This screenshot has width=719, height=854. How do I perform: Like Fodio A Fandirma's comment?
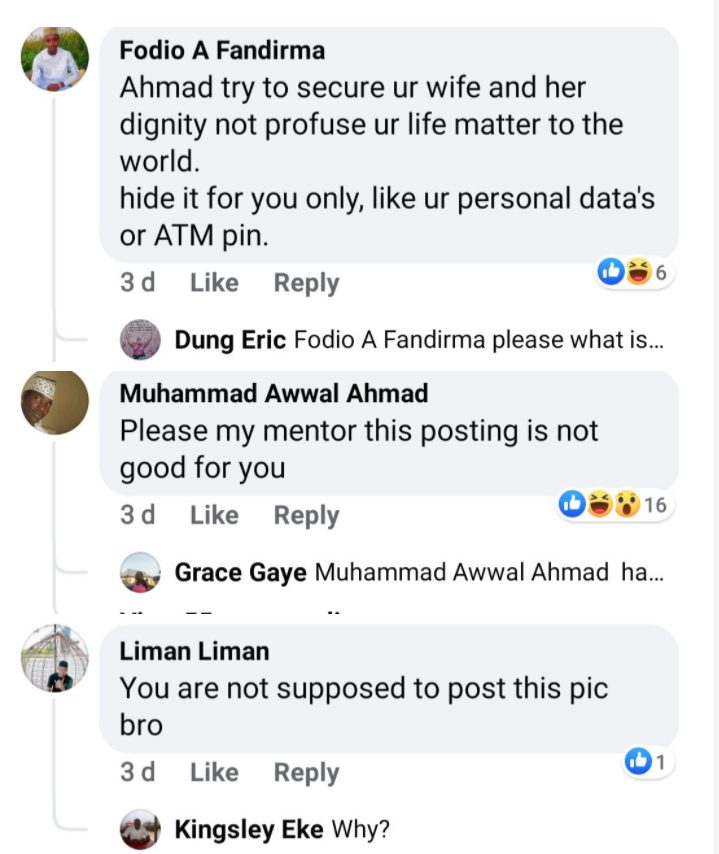pyautogui.click(x=214, y=283)
